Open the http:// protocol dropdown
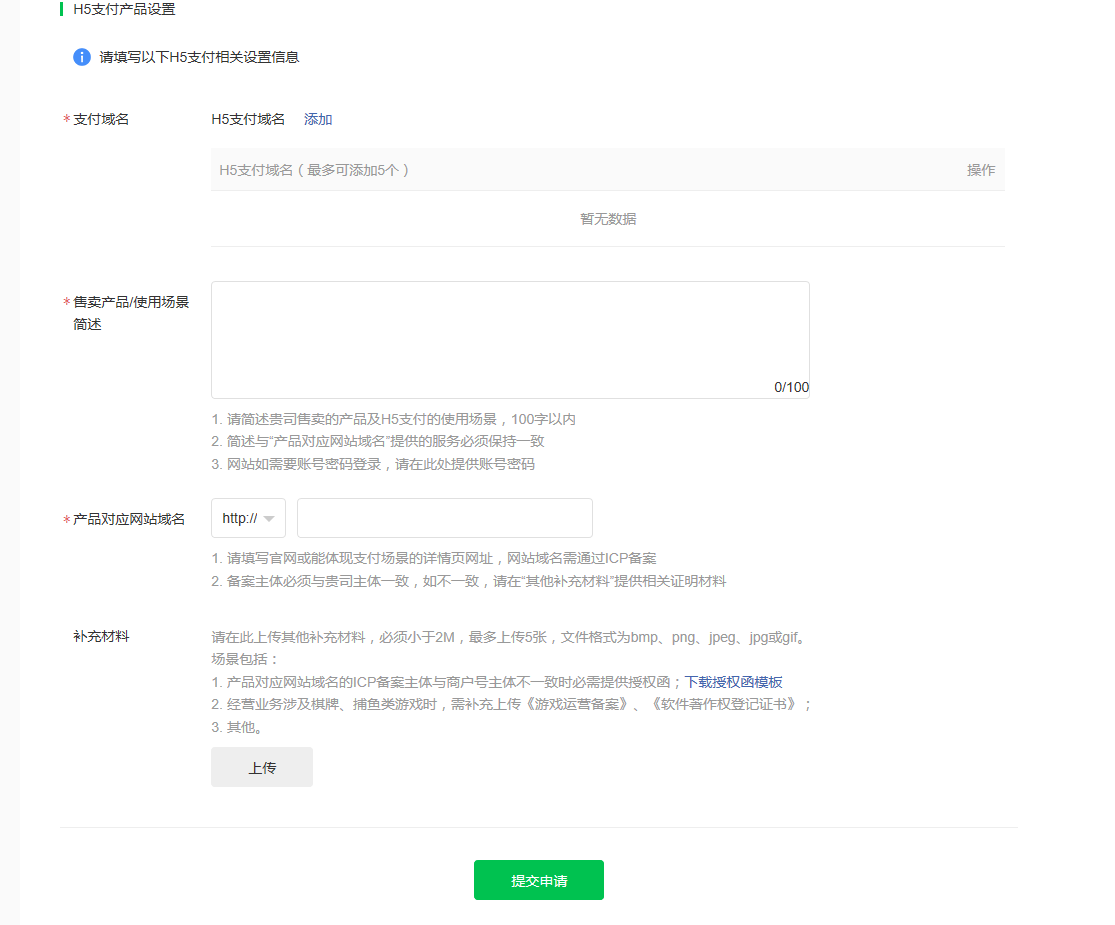1115x925 pixels. [247, 518]
